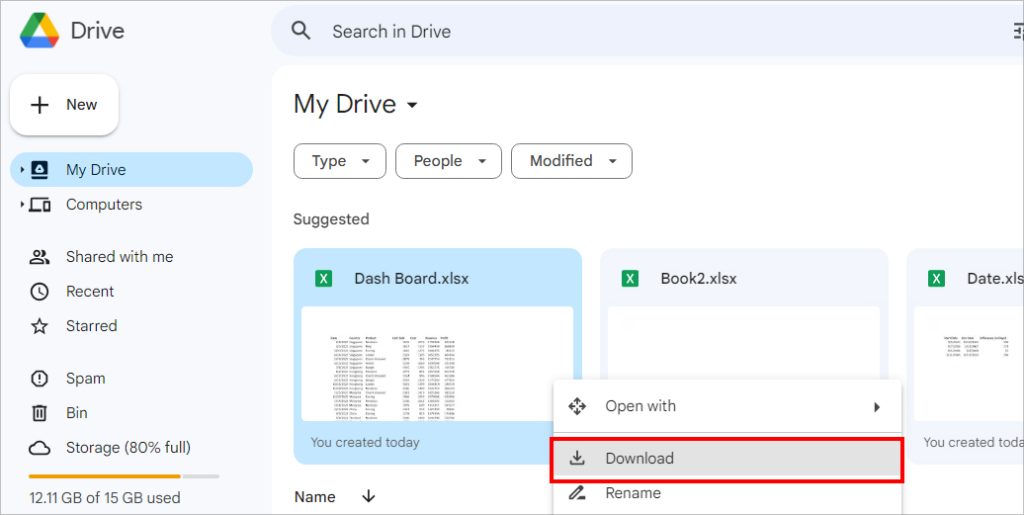This screenshot has height=515, width=1024.
Task: Click the Google Drive logo
Action: click(x=39, y=31)
